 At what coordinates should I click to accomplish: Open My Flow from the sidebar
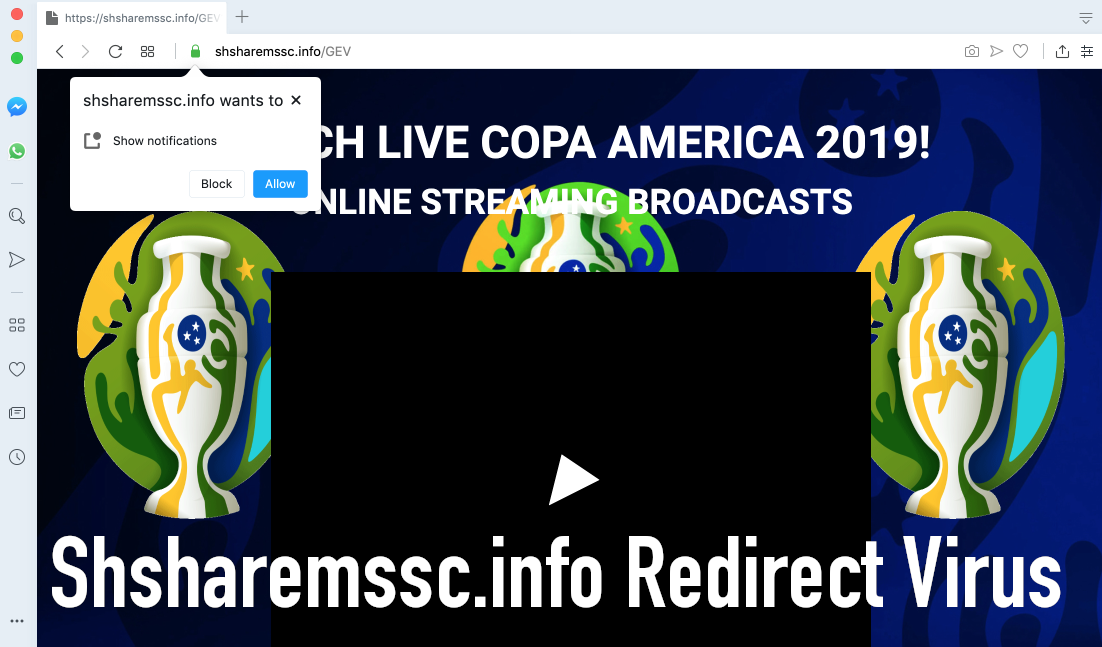16,259
